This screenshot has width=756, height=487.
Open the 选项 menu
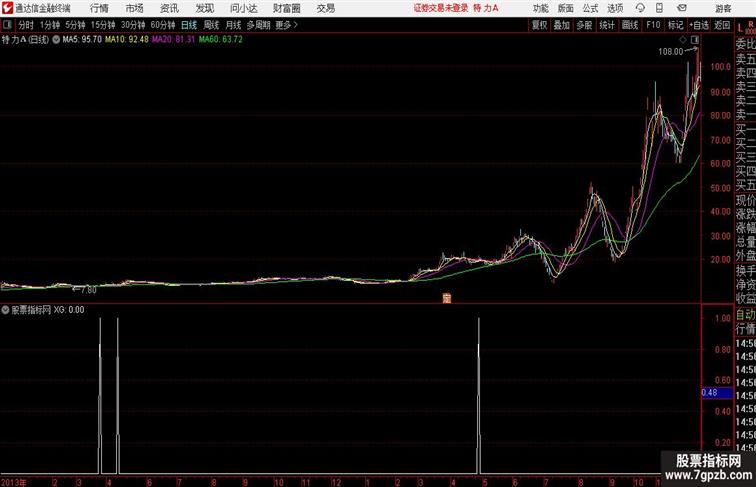[x=615, y=8]
